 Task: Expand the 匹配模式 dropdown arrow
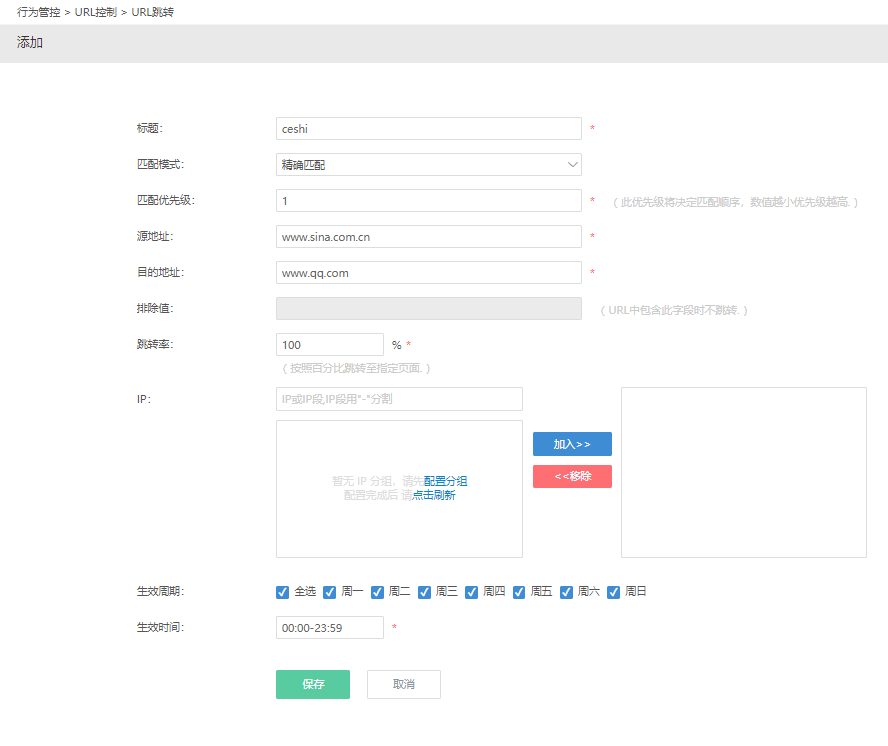(x=572, y=164)
